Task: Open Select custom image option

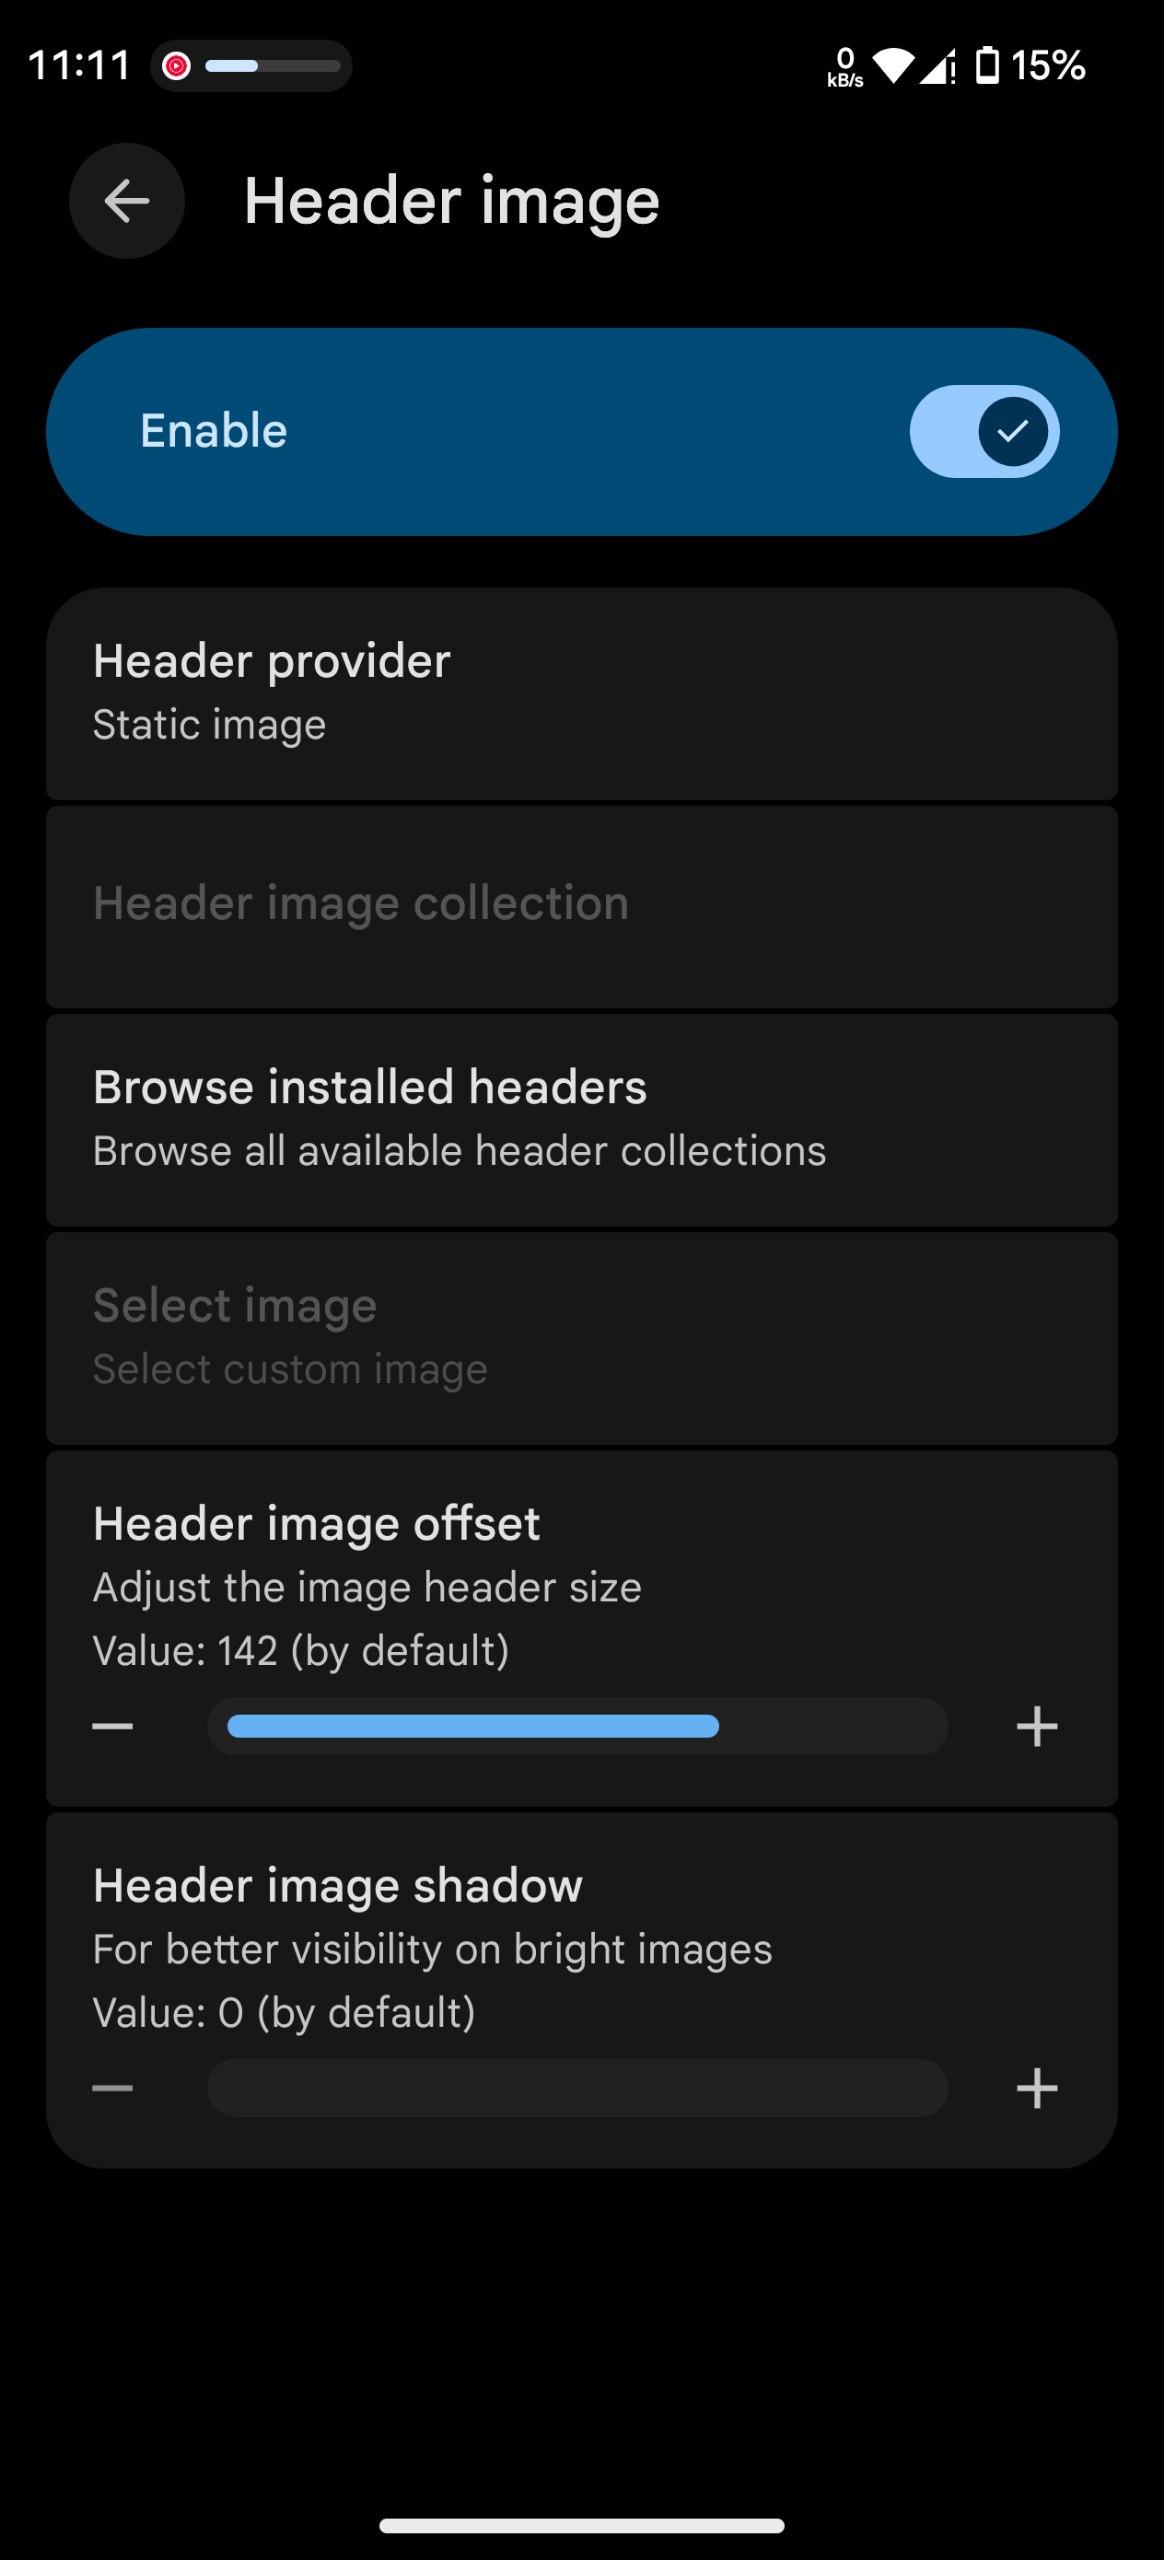Action: (581, 1337)
